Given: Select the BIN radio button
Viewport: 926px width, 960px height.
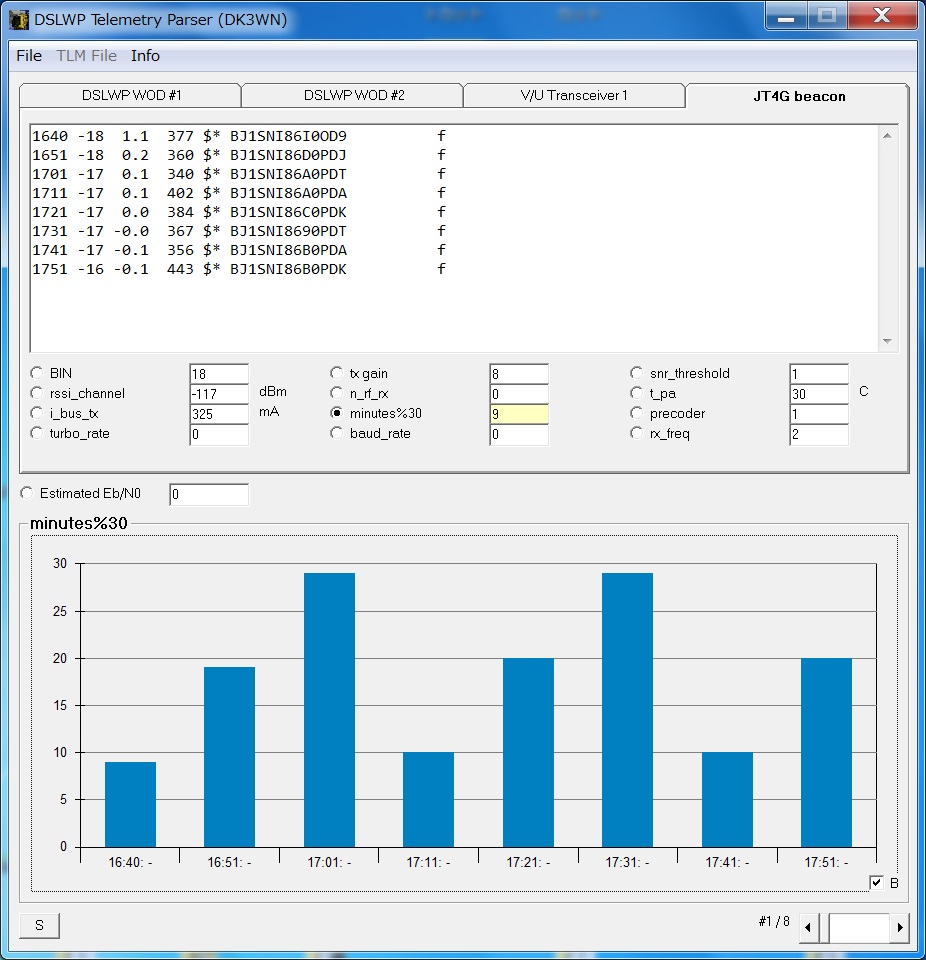Looking at the screenshot, I should [37, 373].
